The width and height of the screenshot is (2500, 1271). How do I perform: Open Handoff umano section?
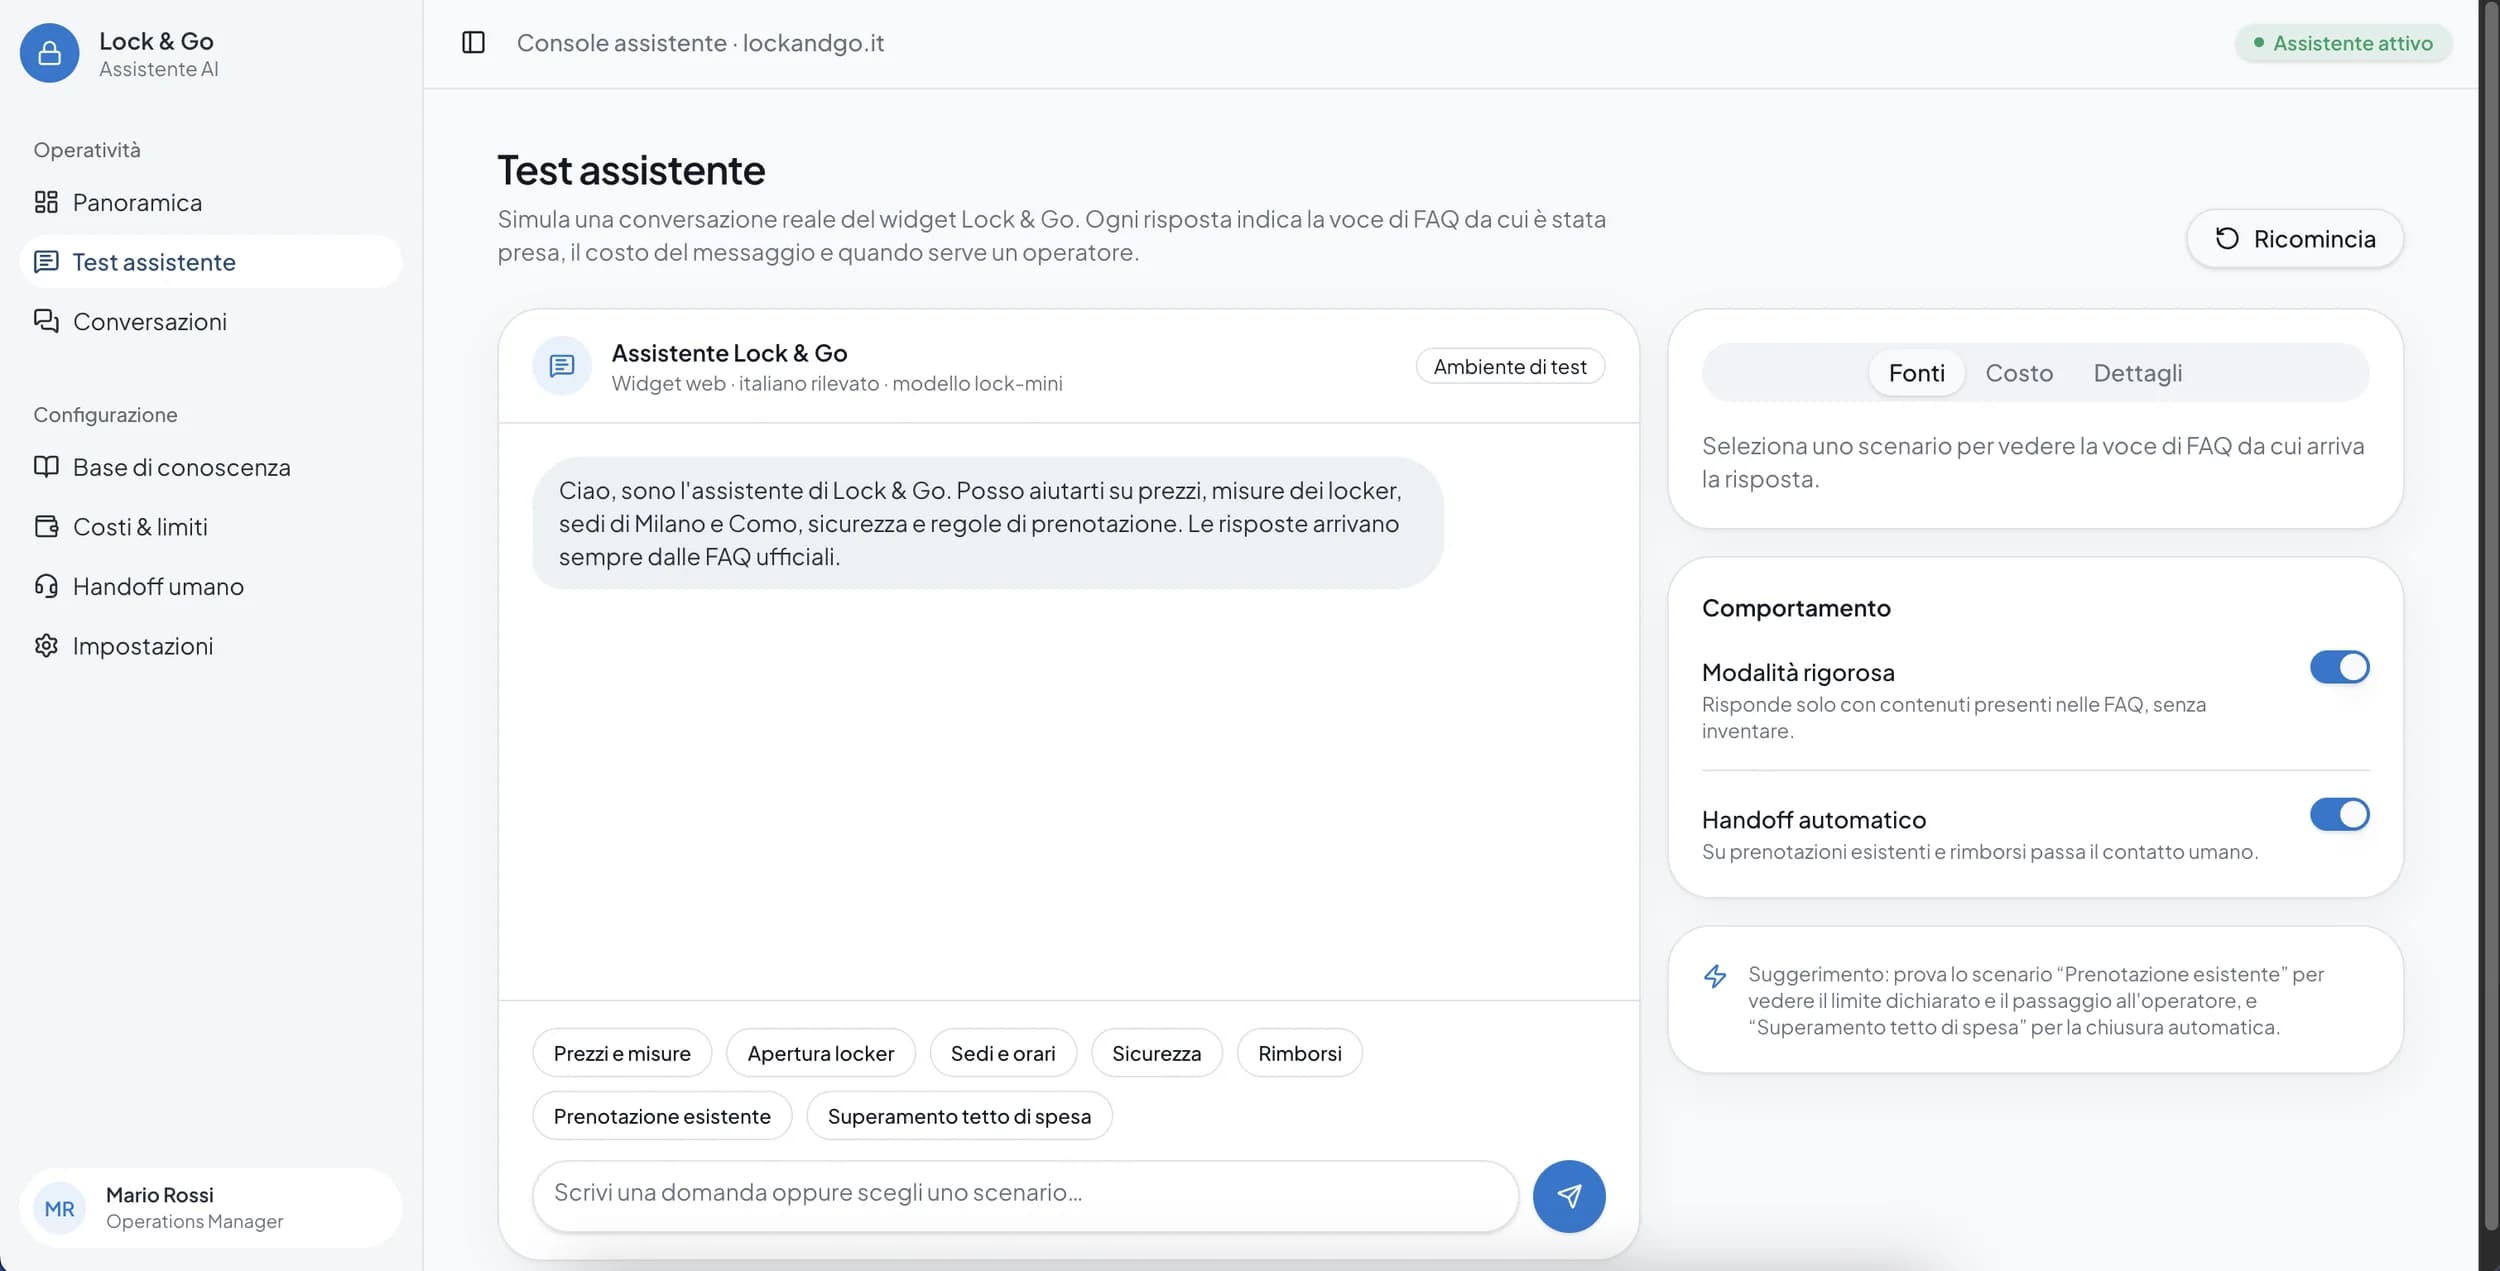[211, 586]
